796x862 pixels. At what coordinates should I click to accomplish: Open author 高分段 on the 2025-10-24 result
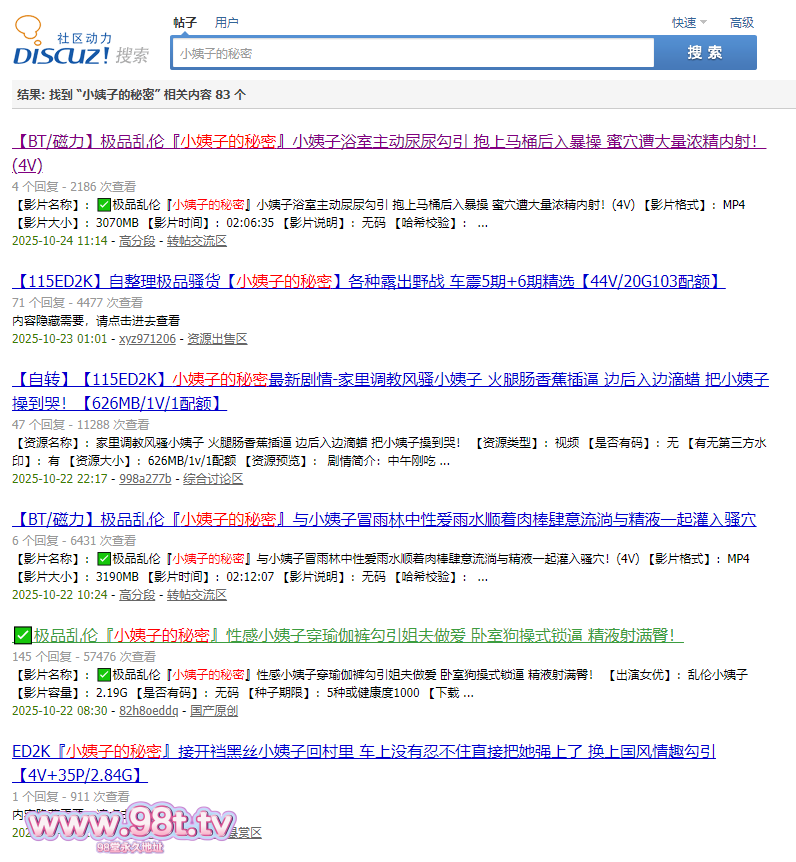pos(137,241)
